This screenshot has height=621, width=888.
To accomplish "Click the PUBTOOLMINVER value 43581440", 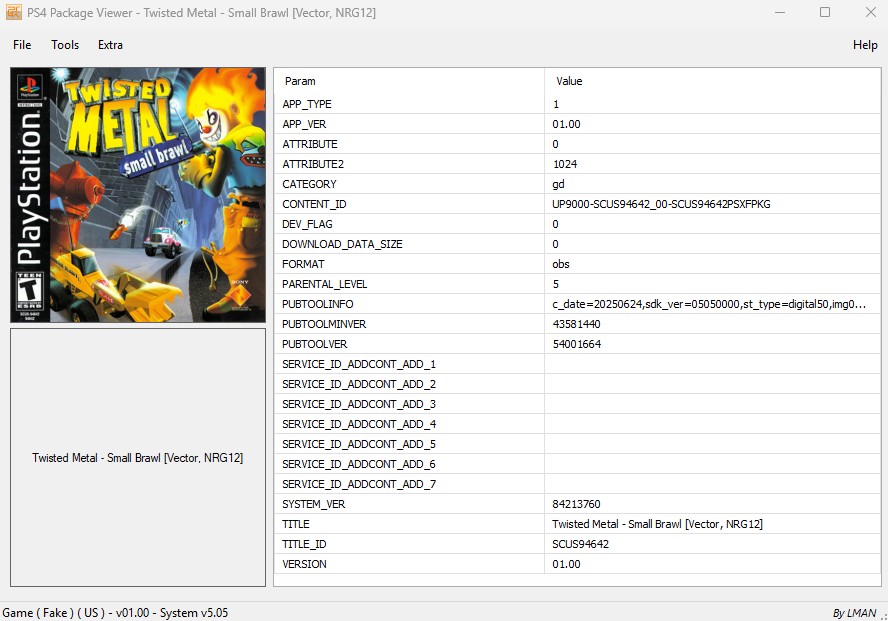I will pos(577,324).
